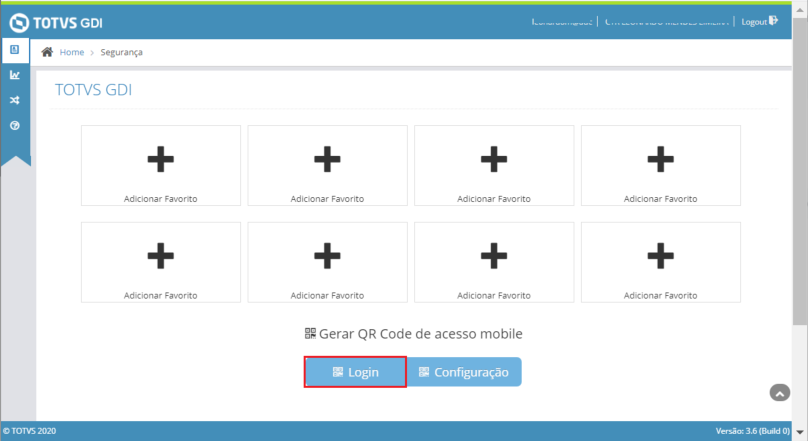Select the Segurança breadcrumb entry

click(122, 52)
